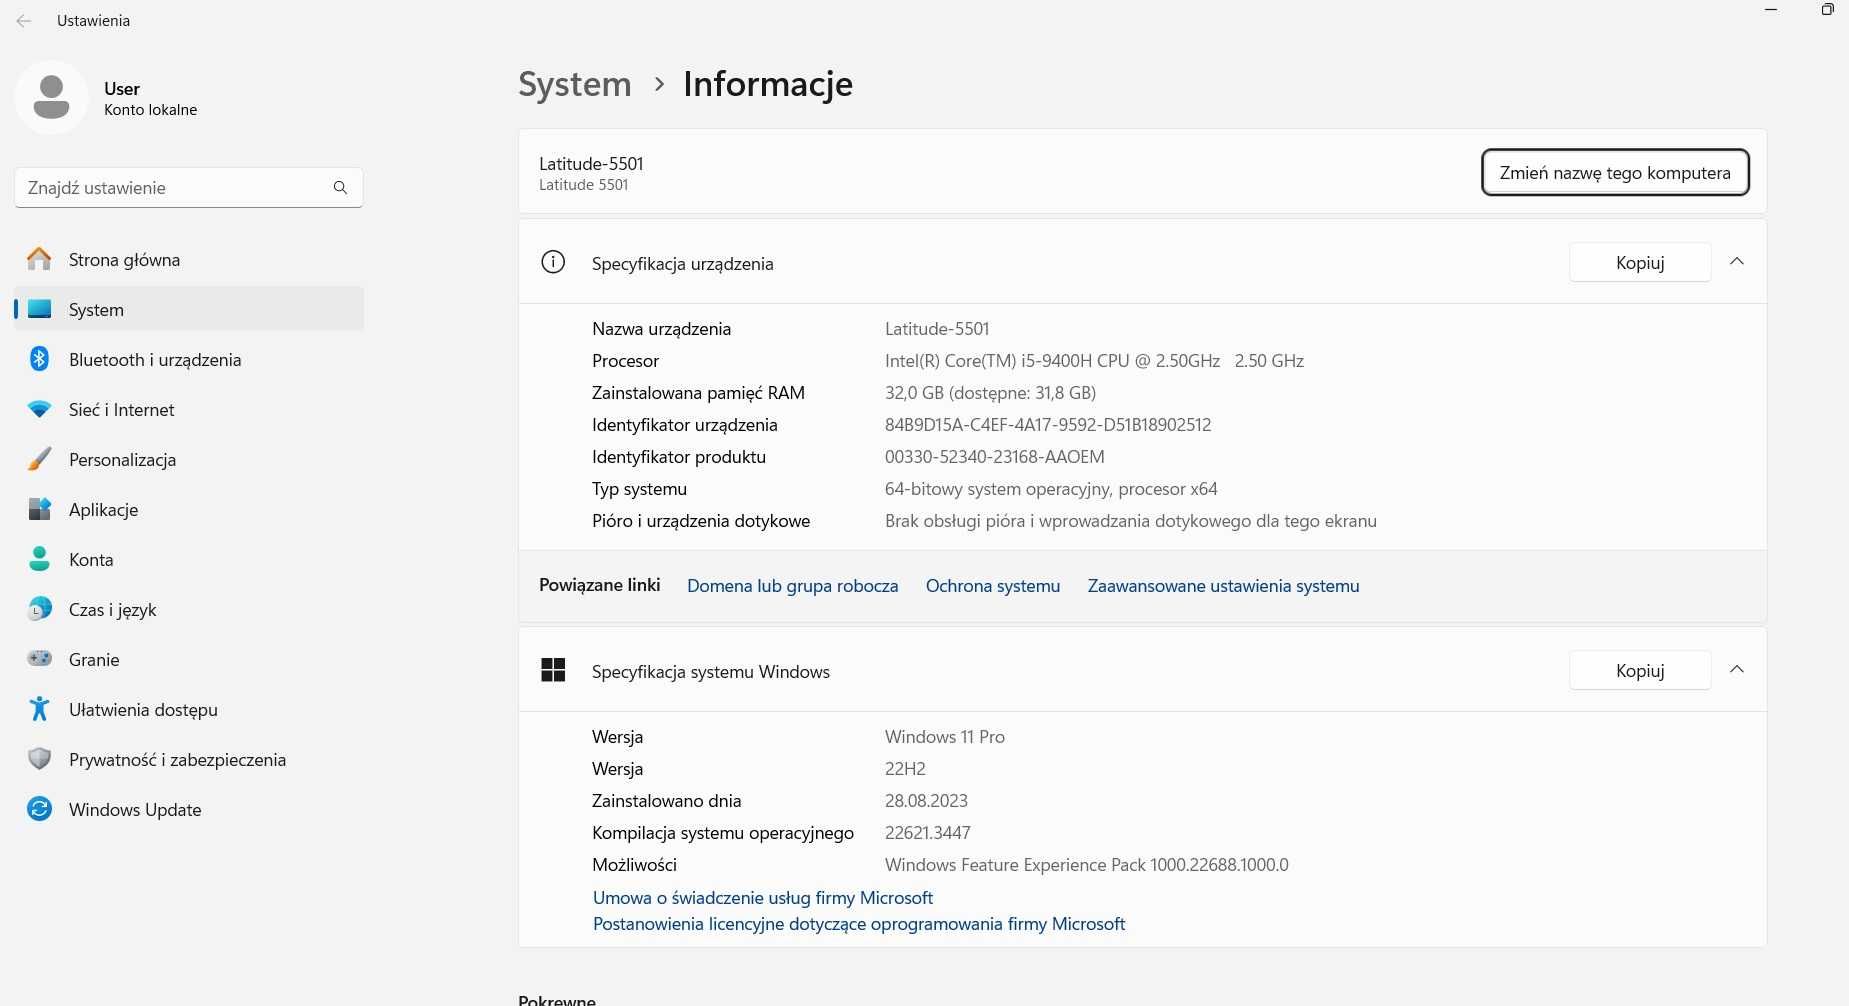This screenshot has height=1006, width=1849.
Task: Click the User Konto lokalne profile name
Action: (x=150, y=98)
